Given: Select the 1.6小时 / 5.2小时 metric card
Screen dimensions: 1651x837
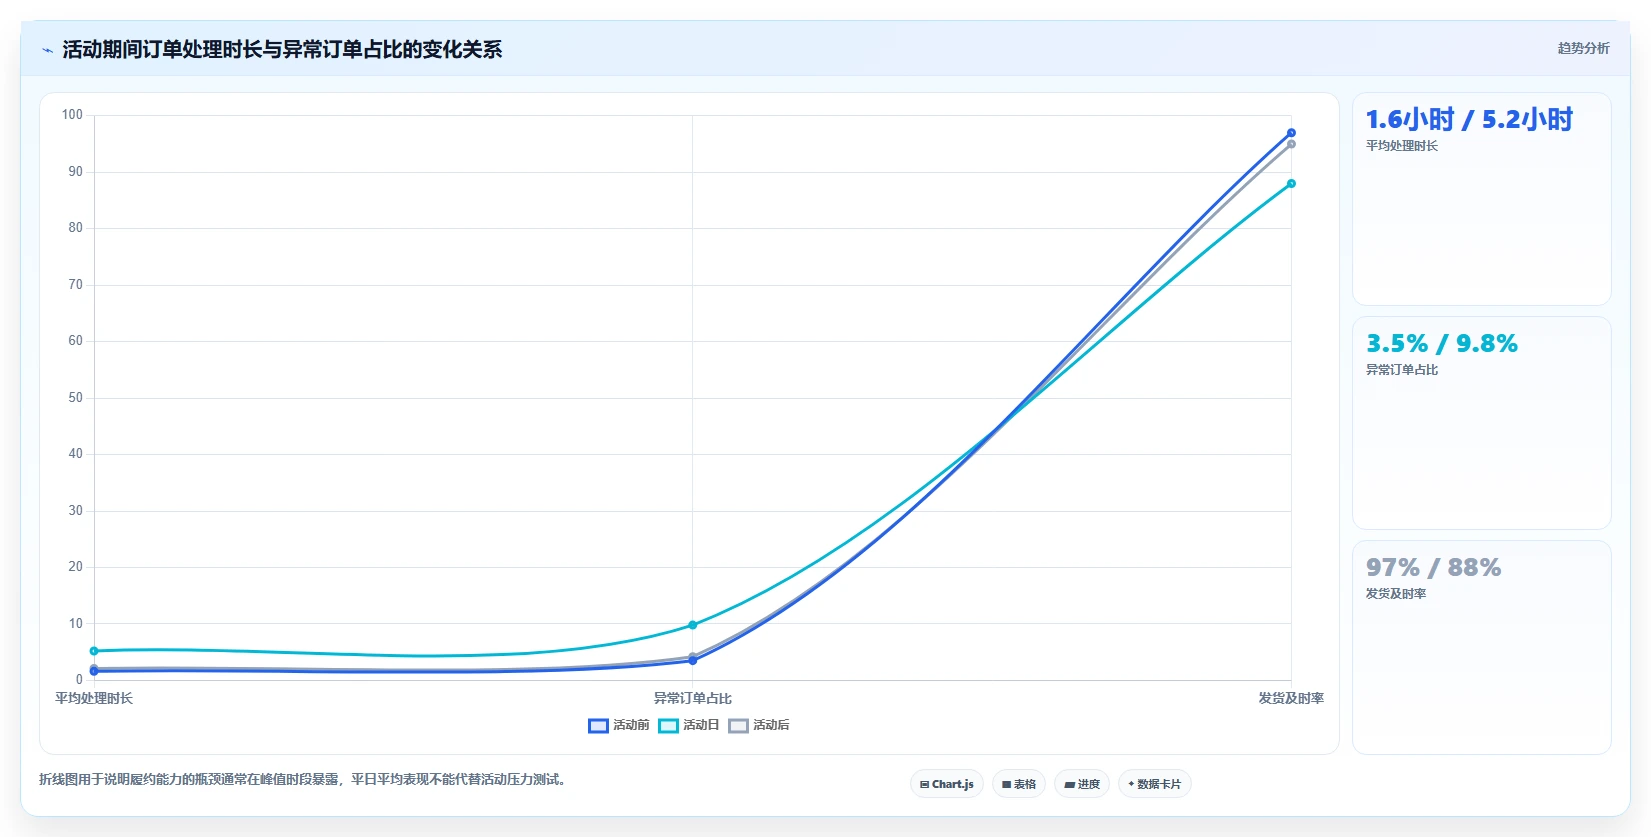Looking at the screenshot, I should 1482,199.
